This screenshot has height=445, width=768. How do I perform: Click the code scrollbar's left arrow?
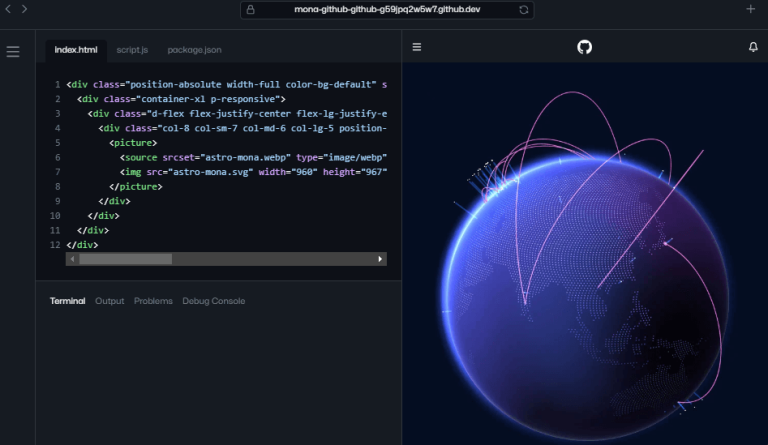click(72, 259)
